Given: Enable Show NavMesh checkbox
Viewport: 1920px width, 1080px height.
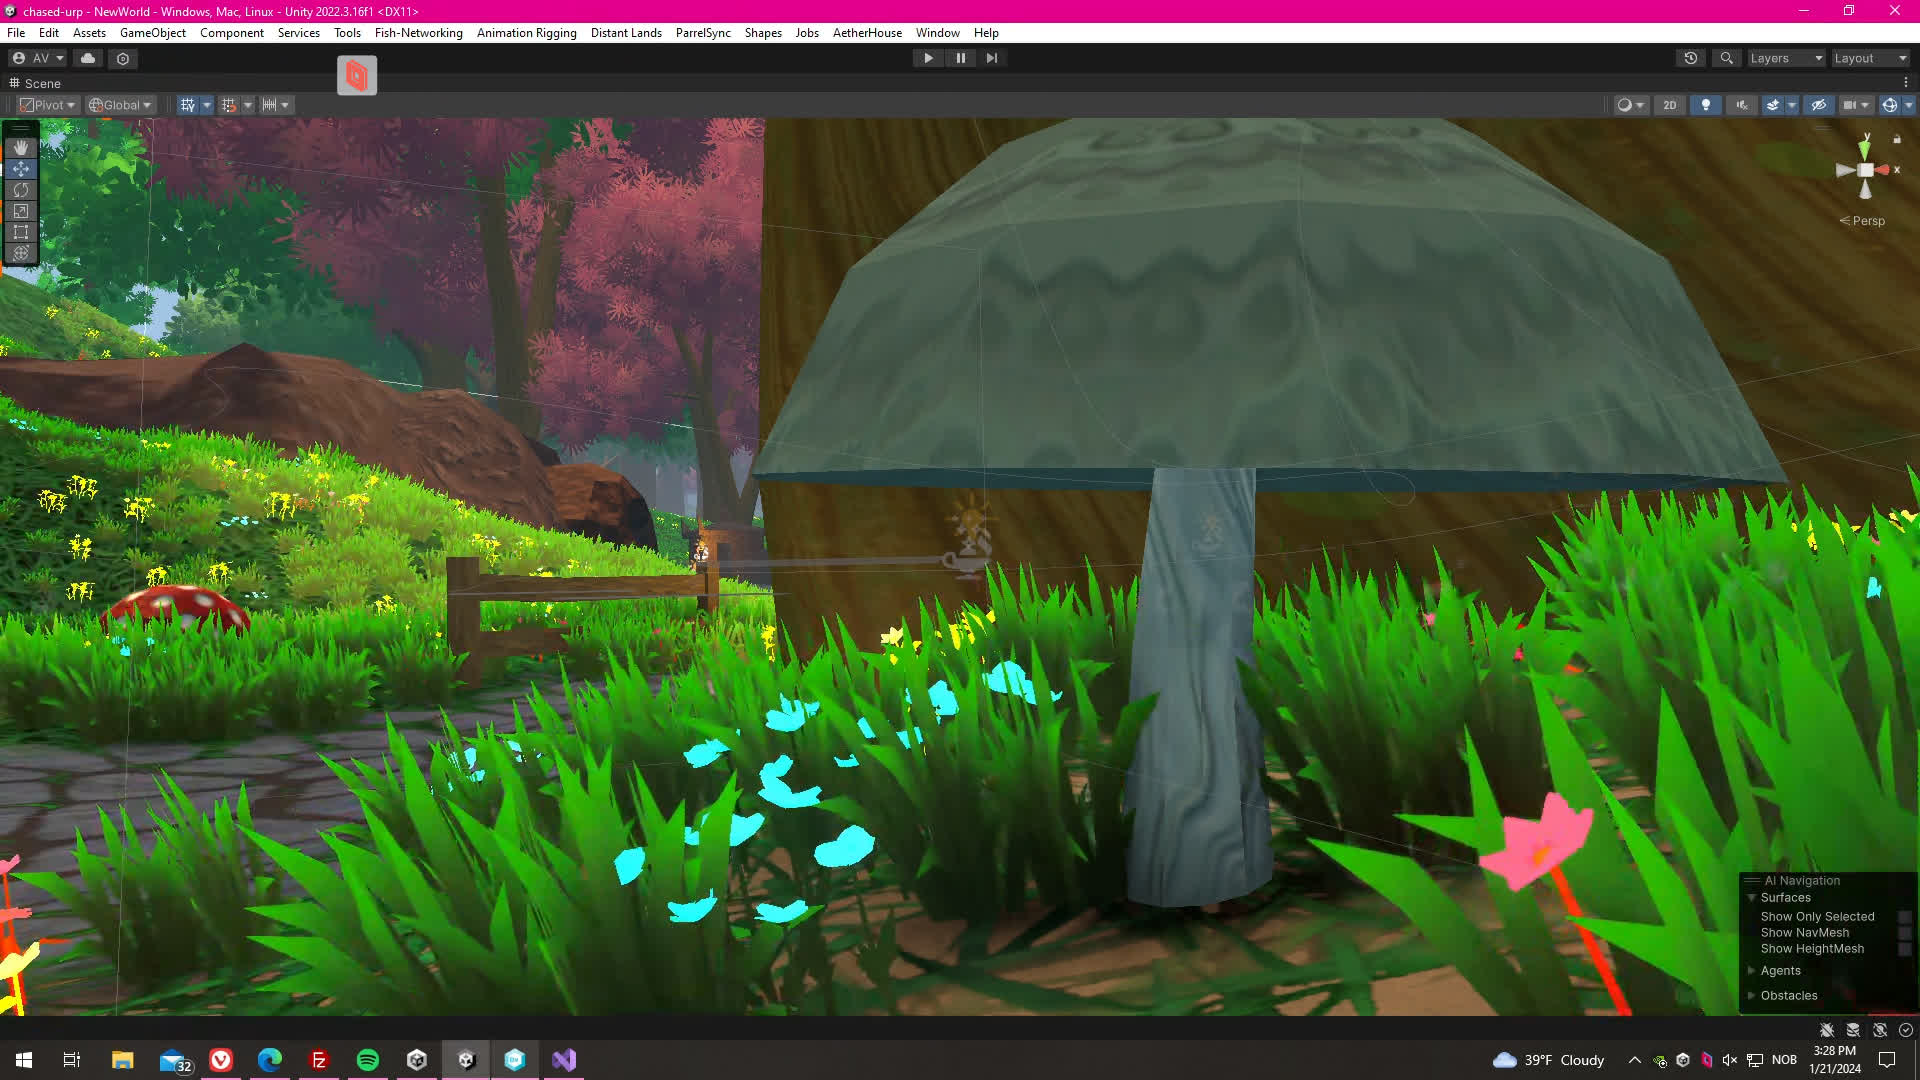Looking at the screenshot, I should (1904, 933).
